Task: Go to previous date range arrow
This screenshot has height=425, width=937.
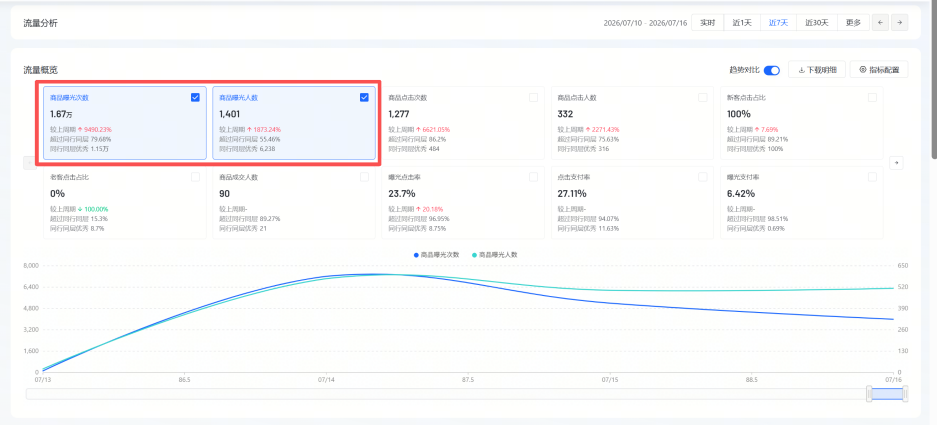Action: point(880,23)
